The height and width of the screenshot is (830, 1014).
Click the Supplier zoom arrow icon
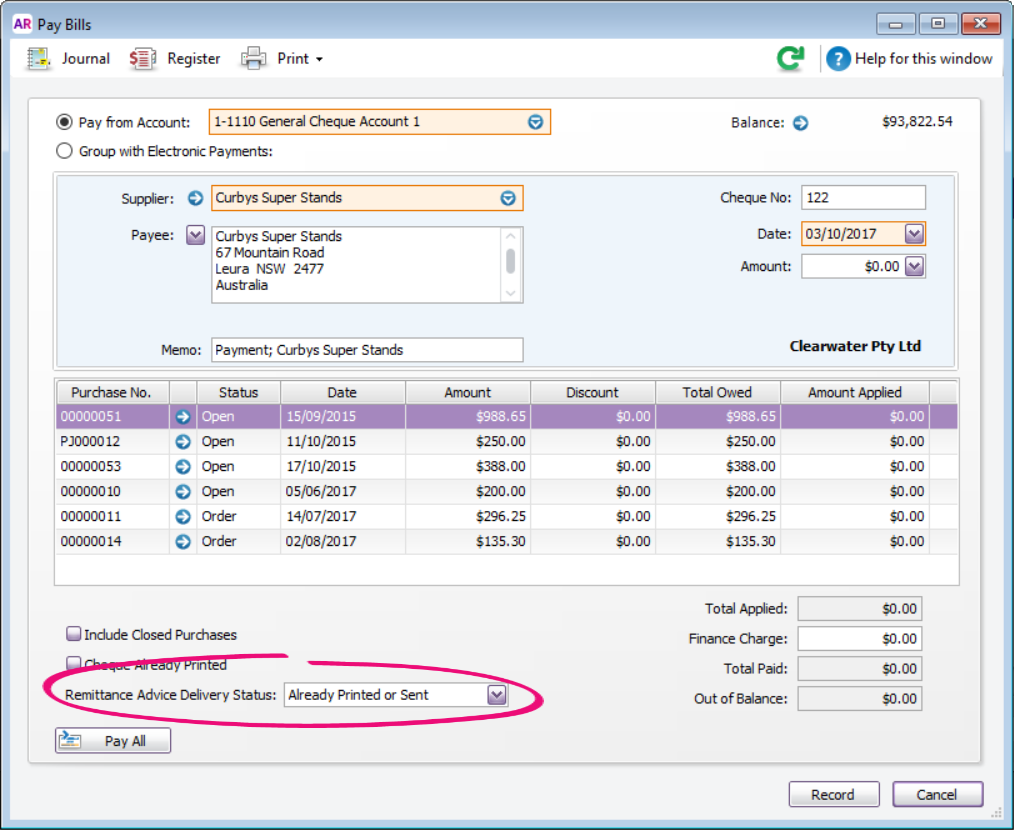click(195, 198)
